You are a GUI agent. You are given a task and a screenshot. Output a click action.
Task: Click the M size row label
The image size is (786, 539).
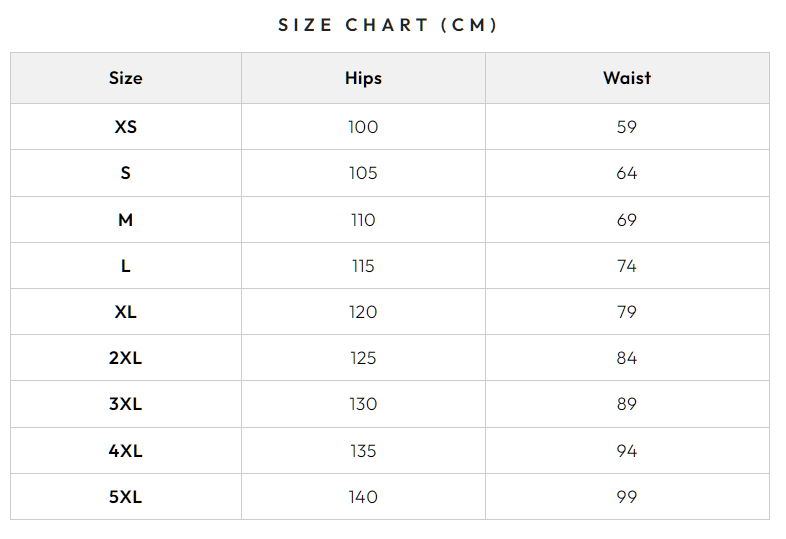tap(126, 220)
